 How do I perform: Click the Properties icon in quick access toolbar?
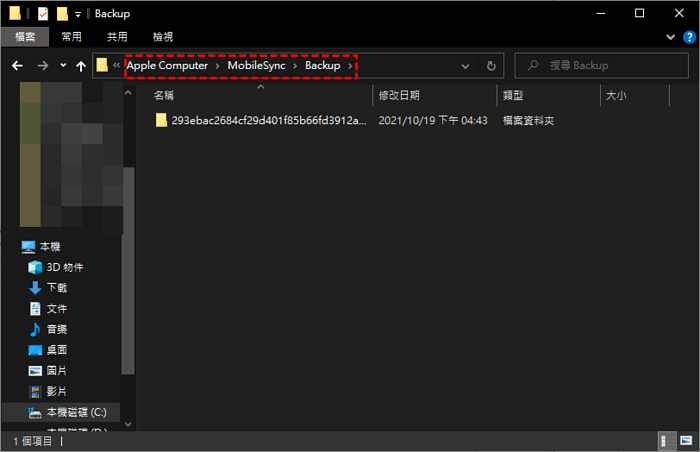click(41, 14)
